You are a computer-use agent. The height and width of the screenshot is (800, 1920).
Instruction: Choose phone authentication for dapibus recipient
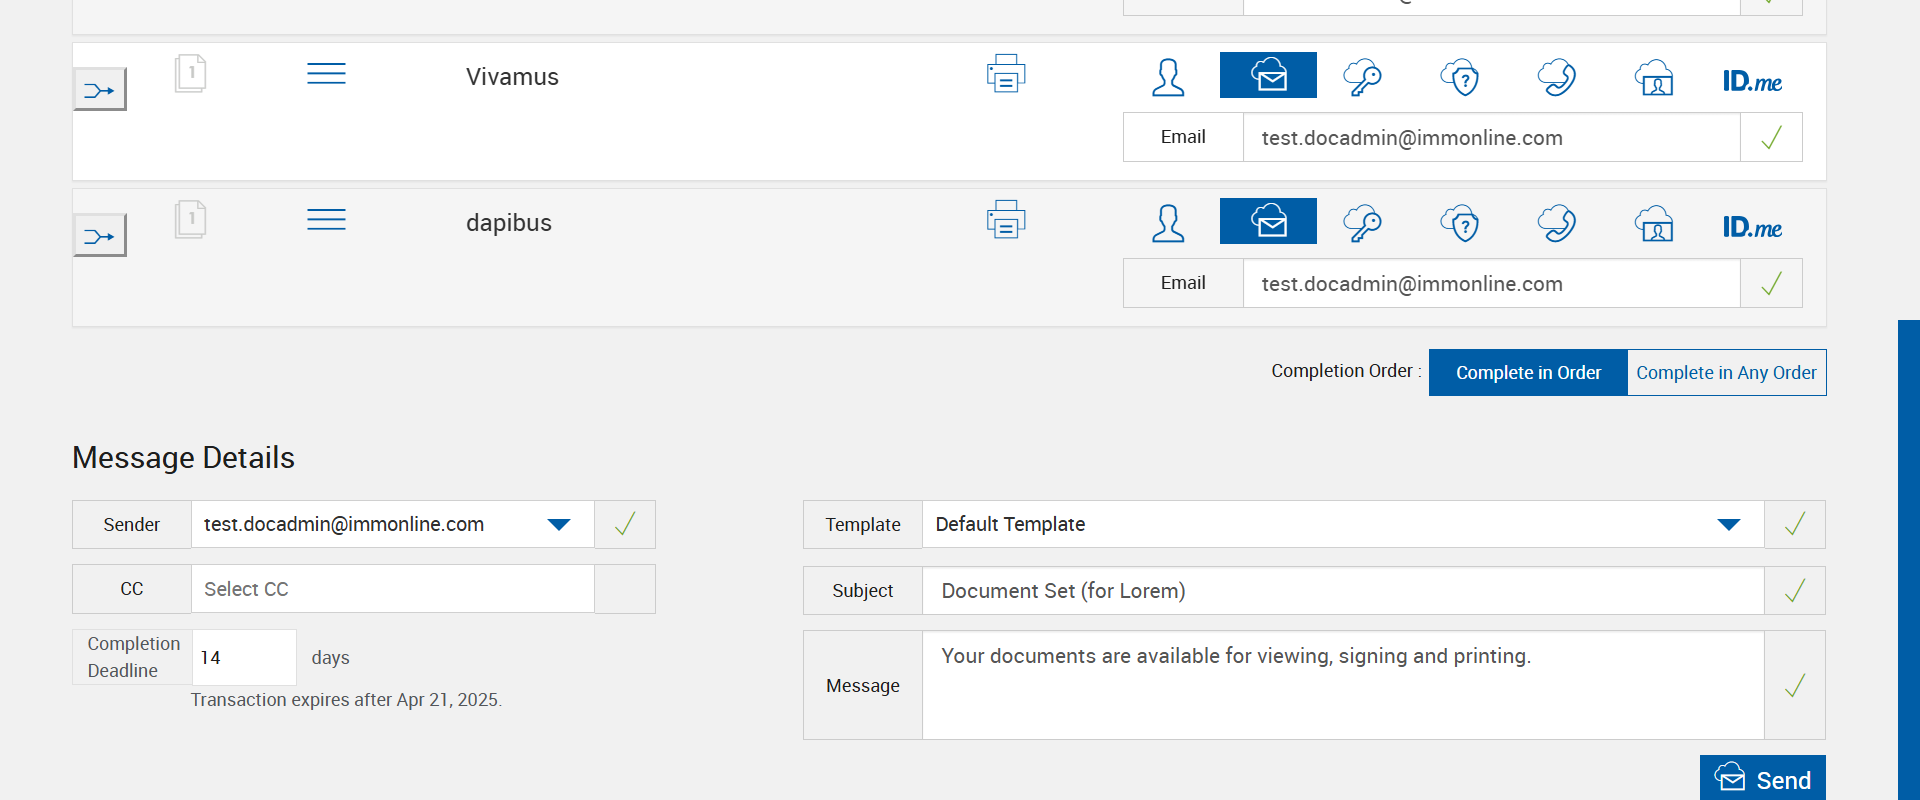1557,223
